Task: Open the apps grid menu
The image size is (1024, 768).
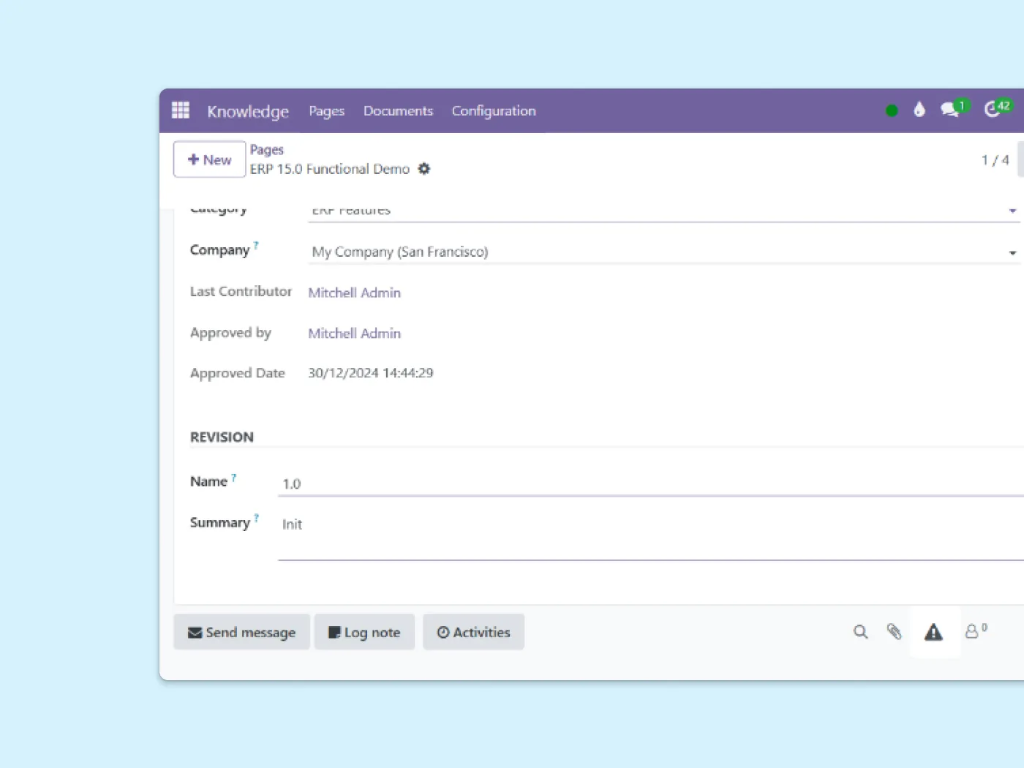Action: (180, 111)
